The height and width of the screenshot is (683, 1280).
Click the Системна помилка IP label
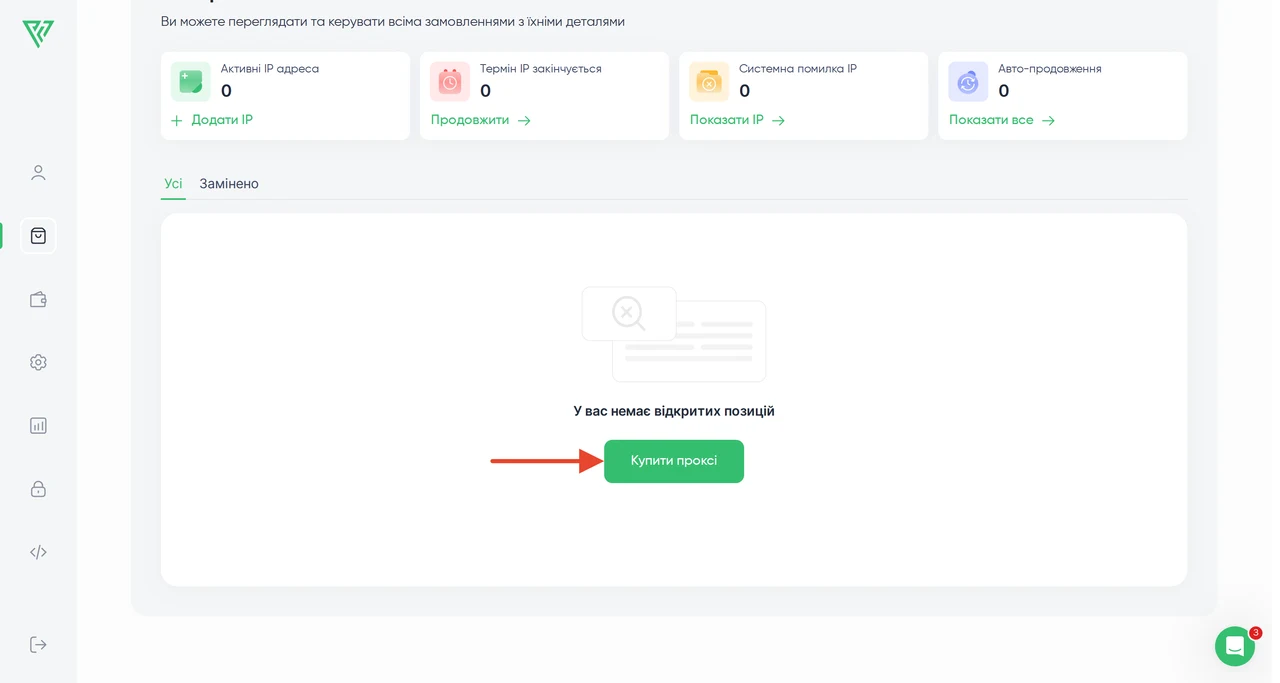click(798, 69)
